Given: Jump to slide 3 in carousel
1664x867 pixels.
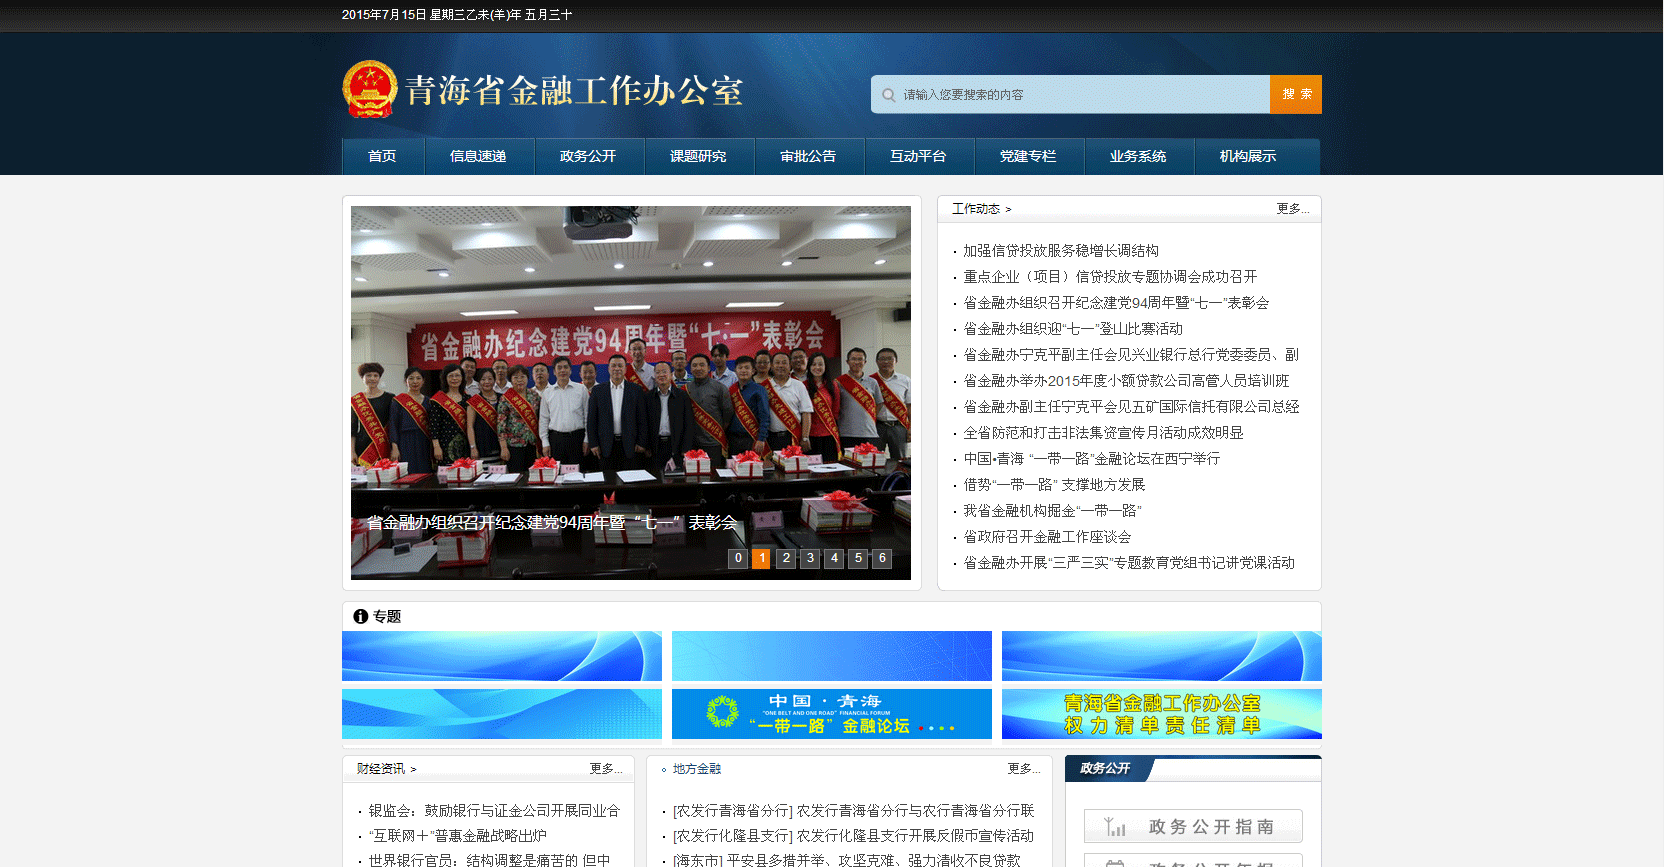Looking at the screenshot, I should [810, 558].
